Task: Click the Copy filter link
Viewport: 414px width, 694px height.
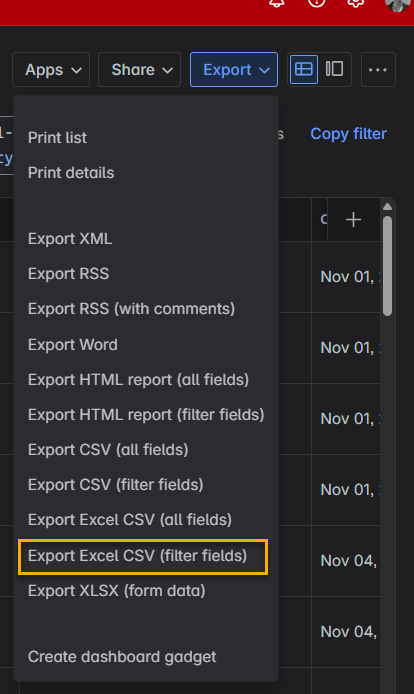Action: (x=348, y=134)
